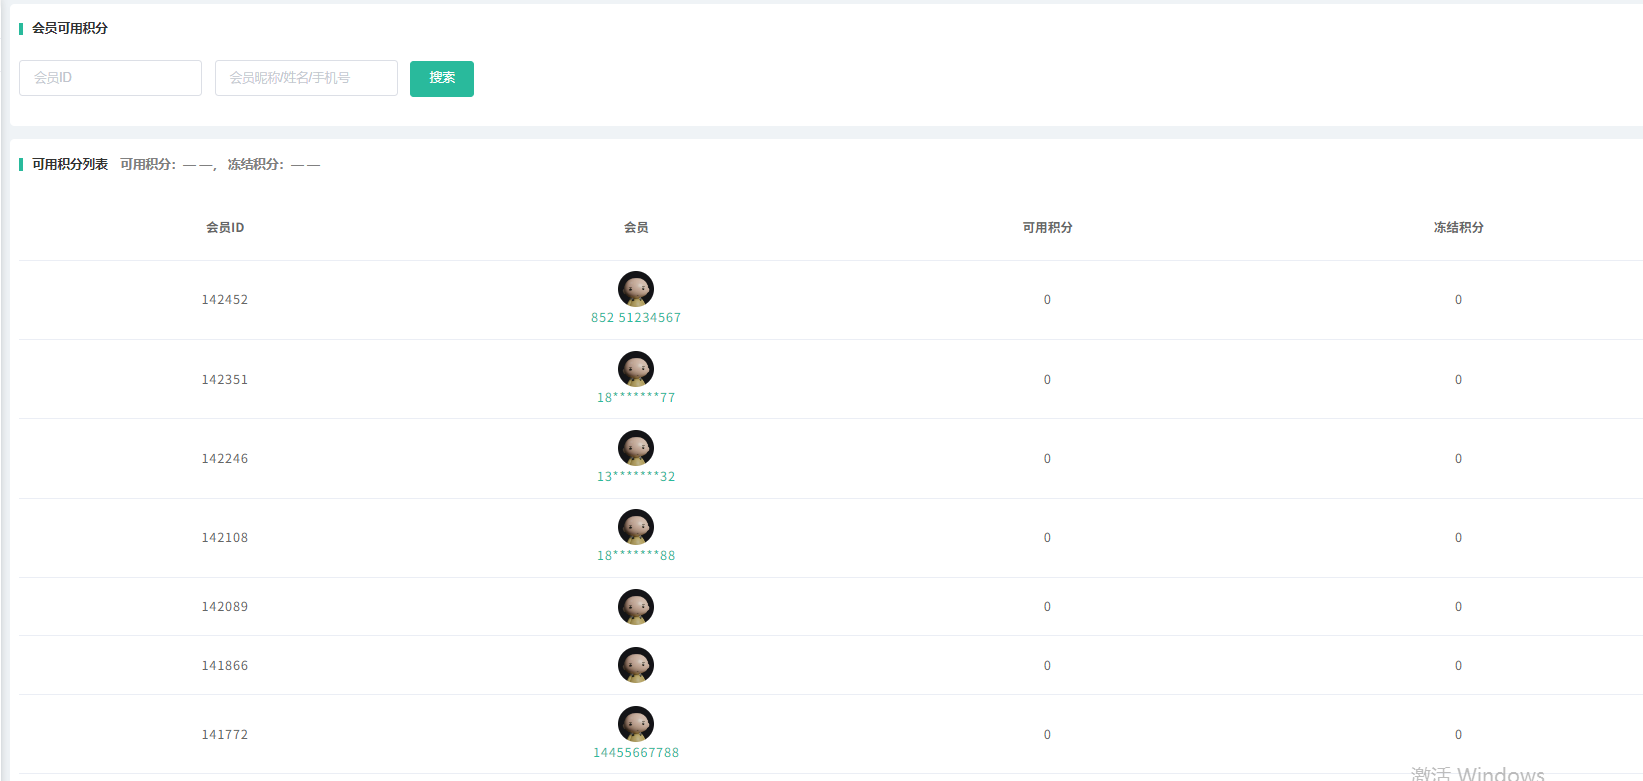
Task: Open member link 18*******88
Action: click(x=636, y=556)
